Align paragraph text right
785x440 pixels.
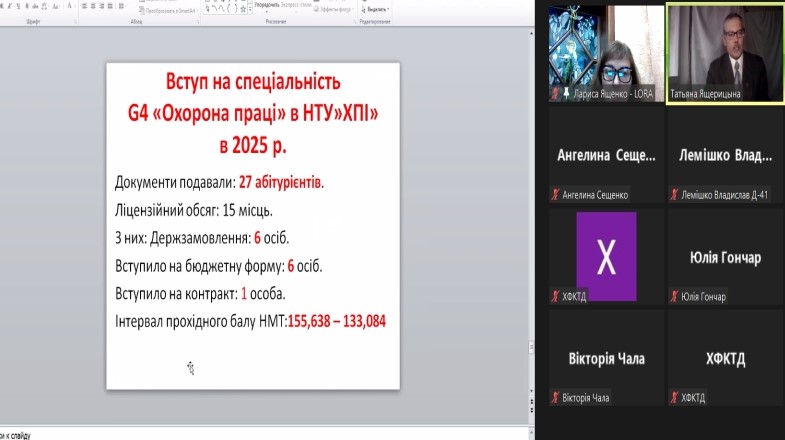point(102,6)
